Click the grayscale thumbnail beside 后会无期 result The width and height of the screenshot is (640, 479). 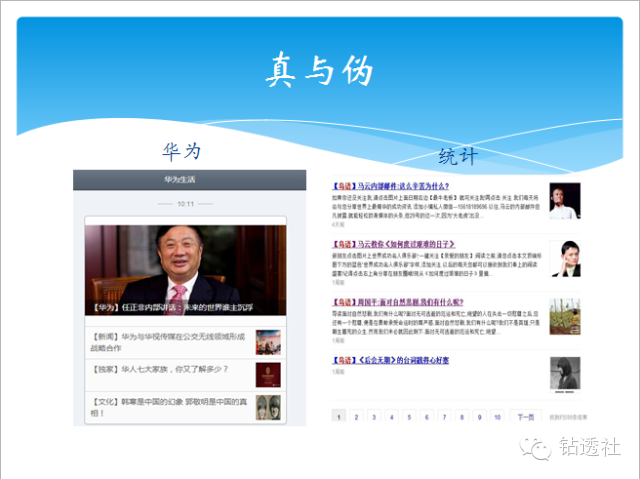pyautogui.click(x=565, y=375)
